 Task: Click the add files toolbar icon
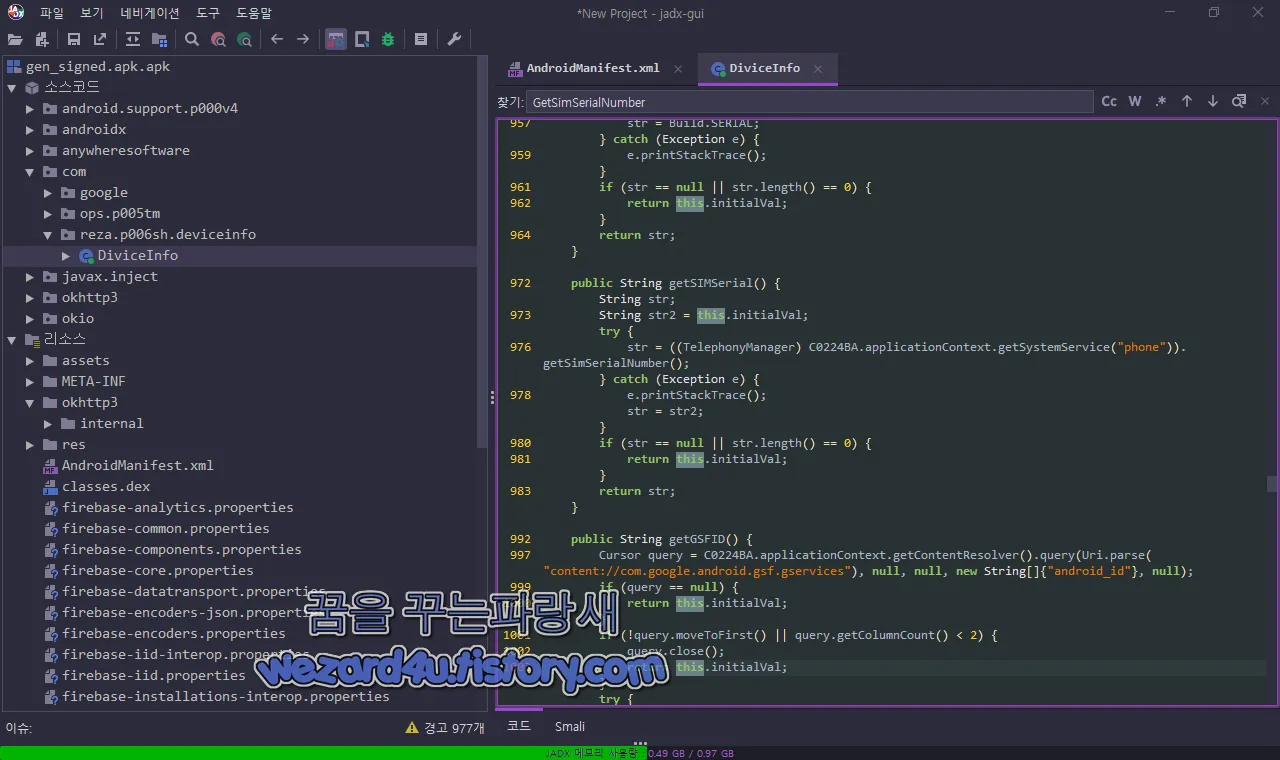coord(42,39)
